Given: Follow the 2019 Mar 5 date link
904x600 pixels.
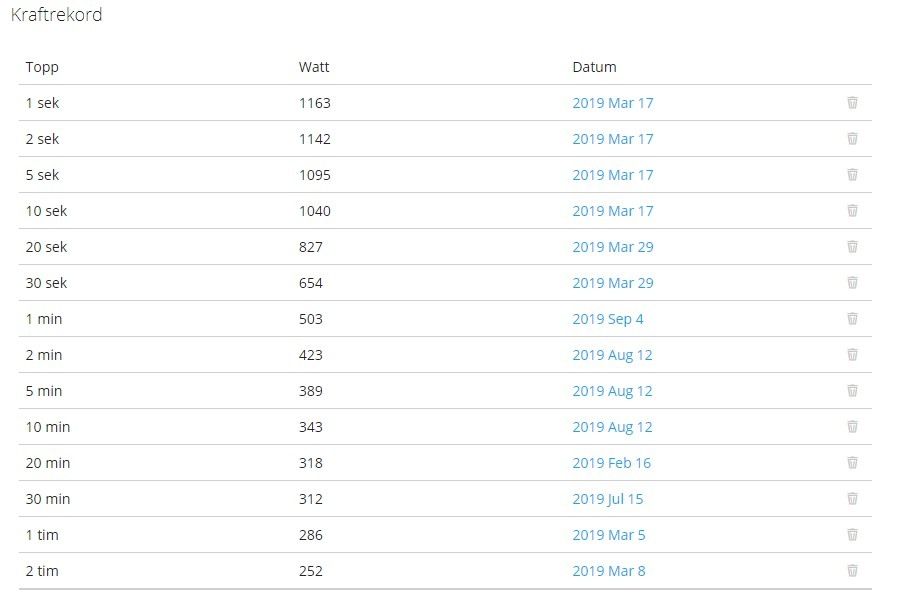Looking at the screenshot, I should (x=609, y=535).
